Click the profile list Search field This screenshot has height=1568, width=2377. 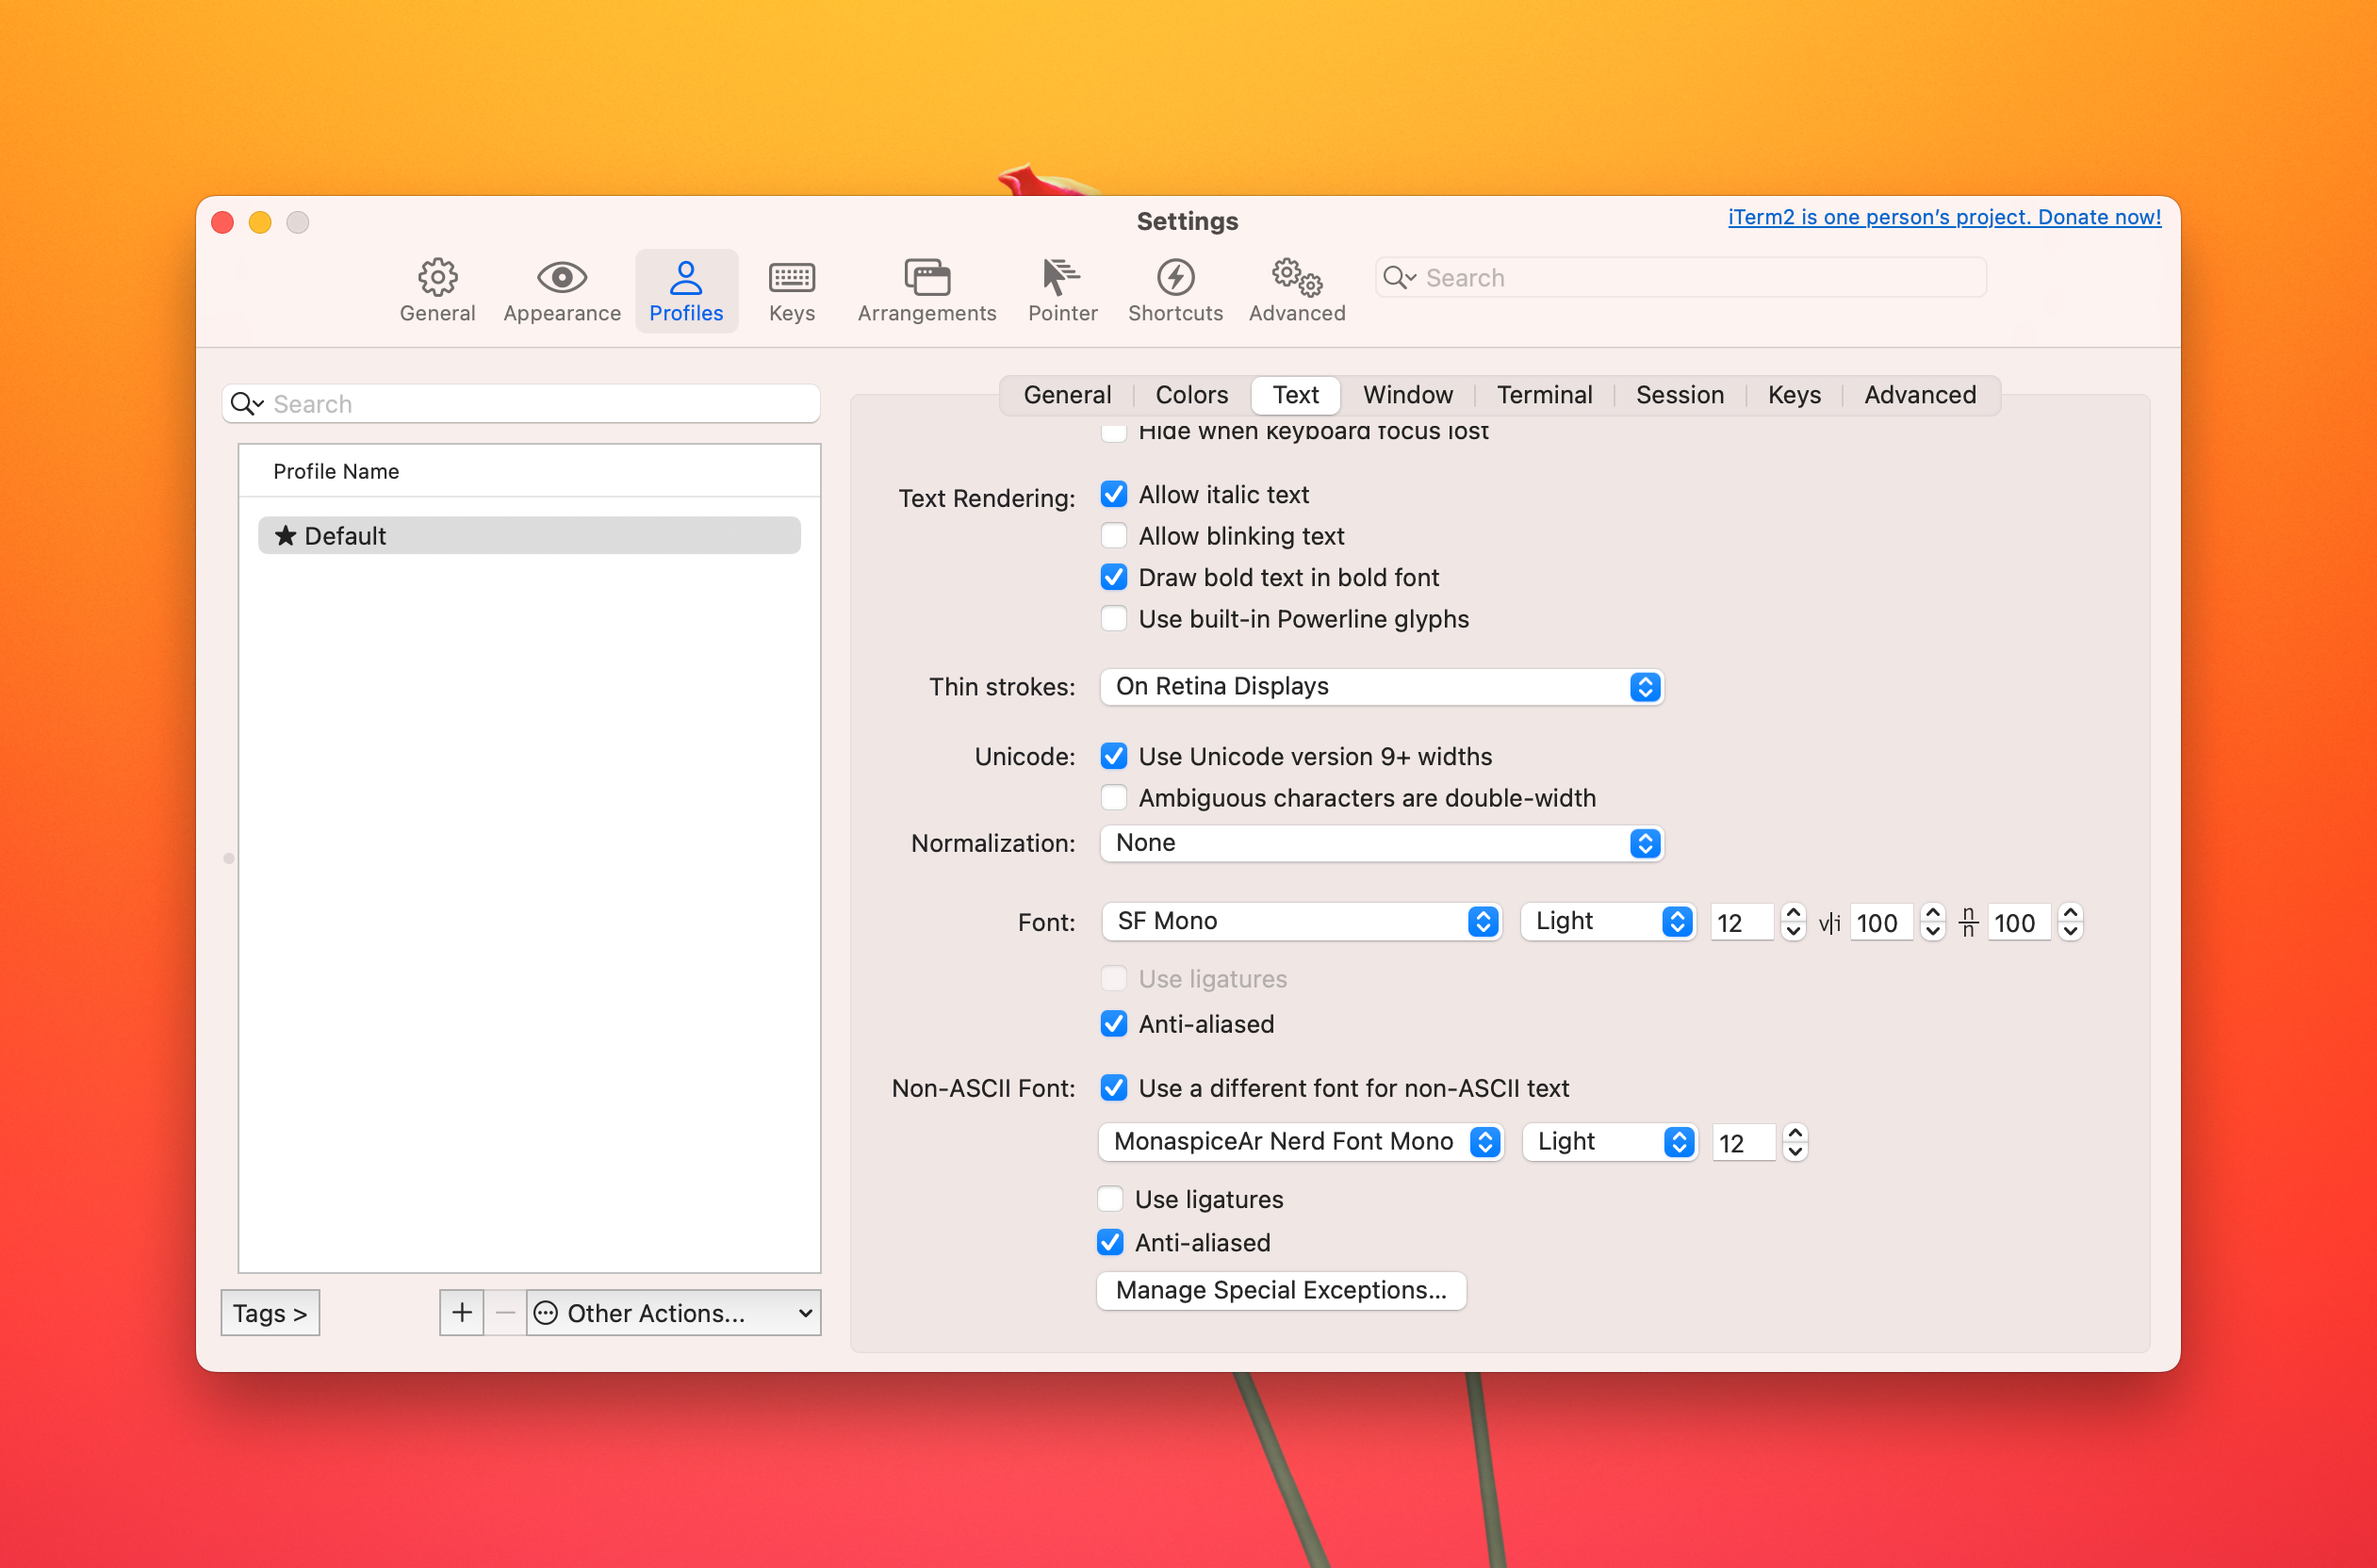(521, 403)
